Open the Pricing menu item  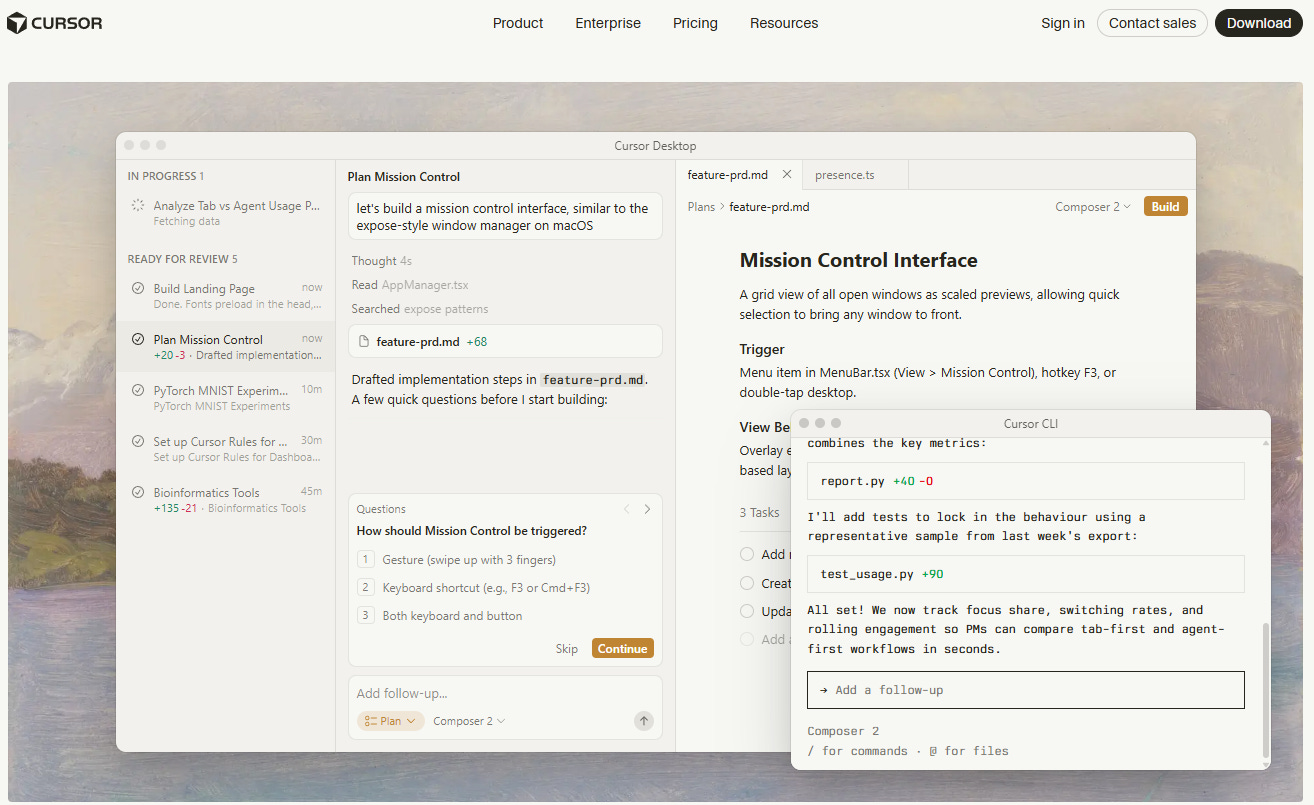pos(695,23)
